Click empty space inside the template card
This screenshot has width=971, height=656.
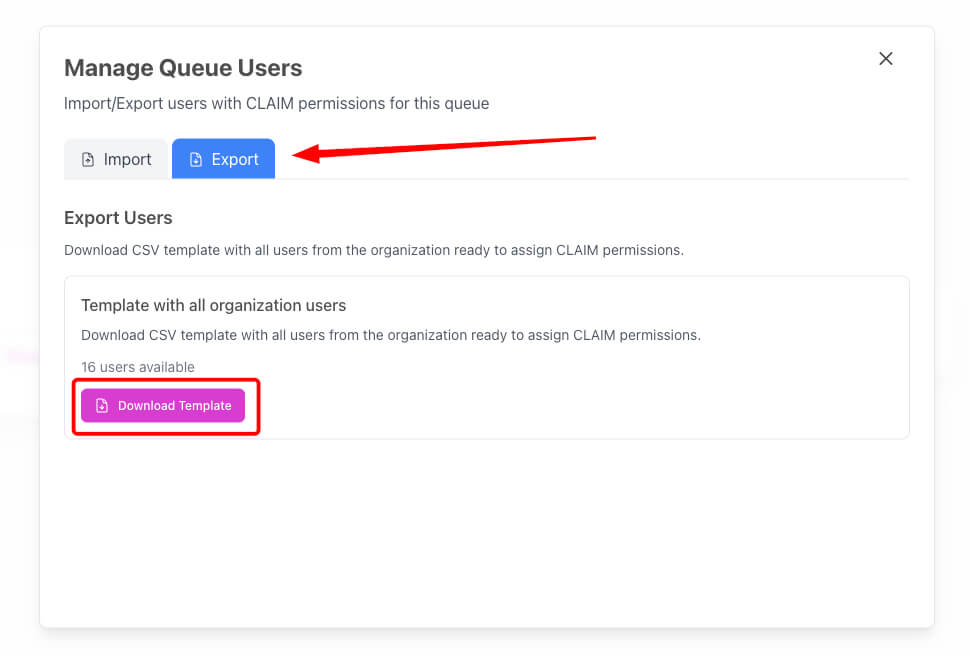557,396
